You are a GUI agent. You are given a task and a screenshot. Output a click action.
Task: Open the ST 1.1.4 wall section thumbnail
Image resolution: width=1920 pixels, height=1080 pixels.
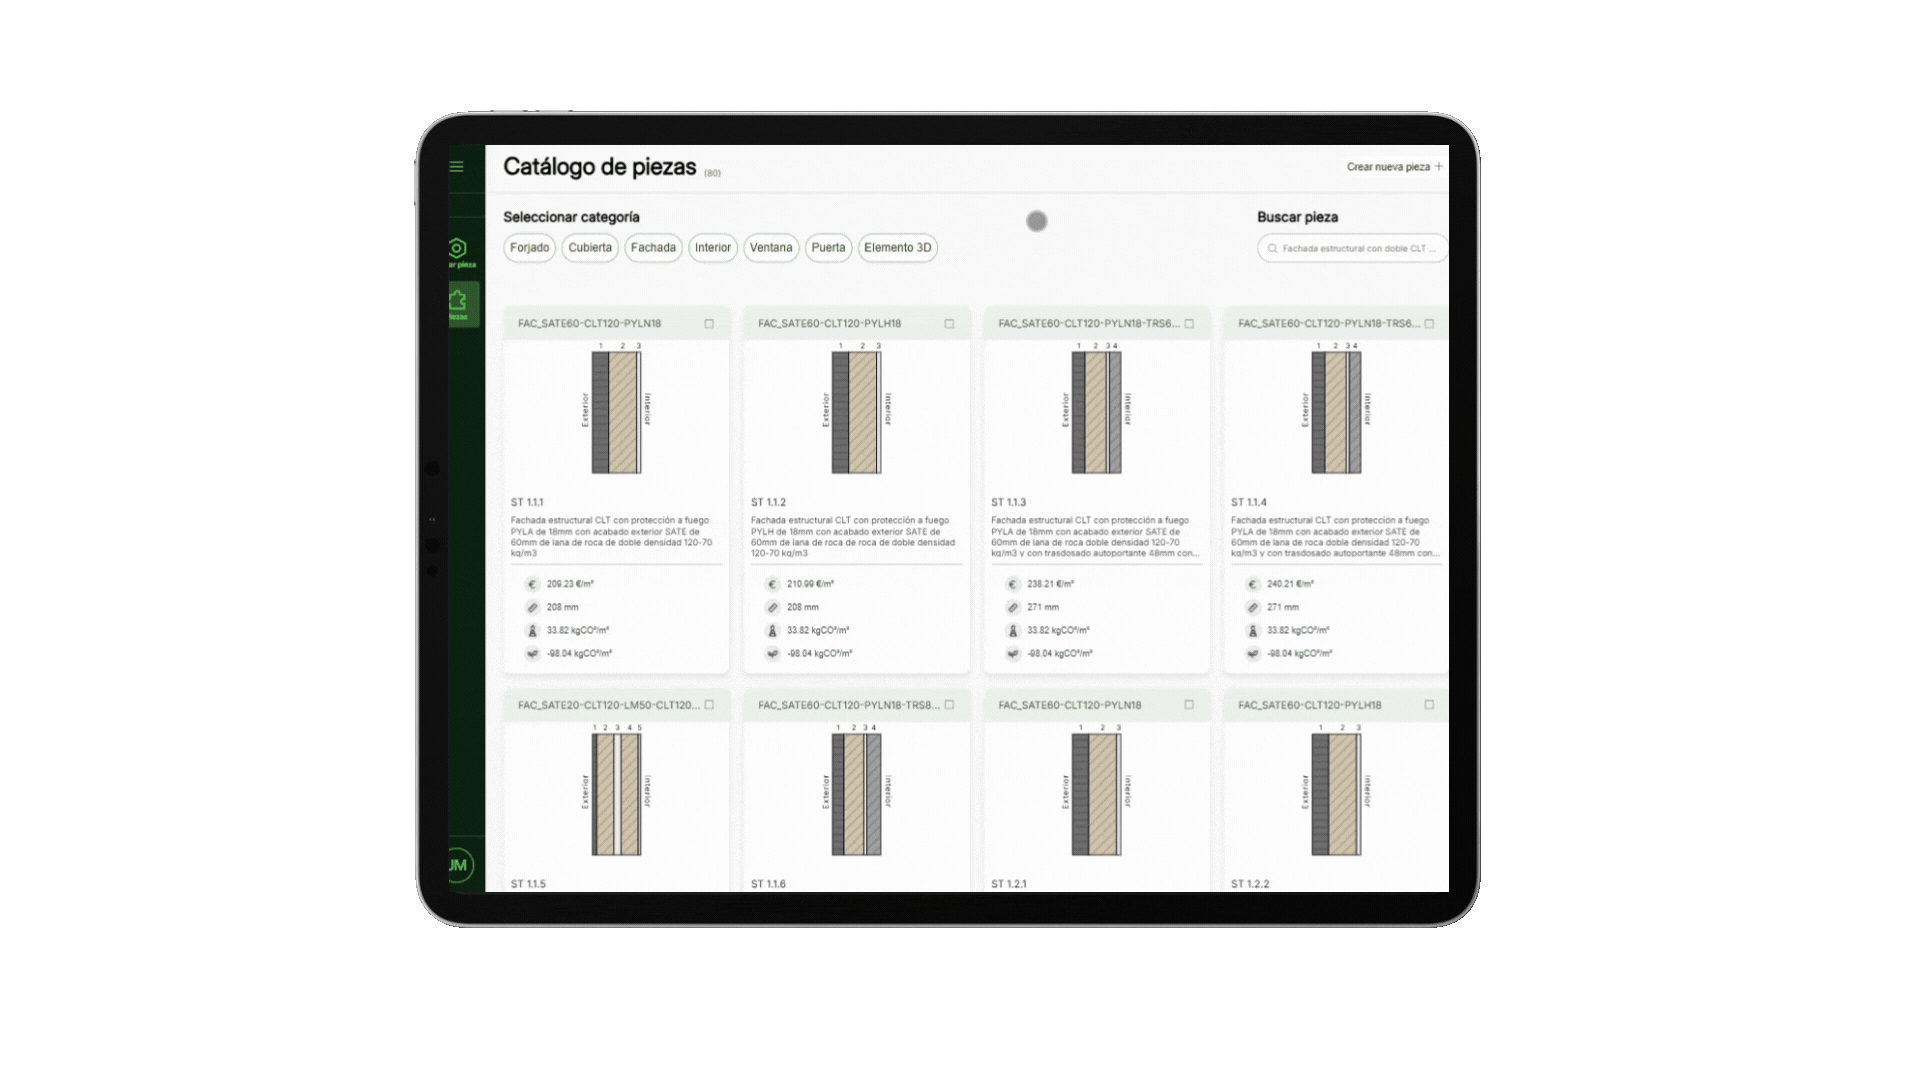[x=1336, y=412]
